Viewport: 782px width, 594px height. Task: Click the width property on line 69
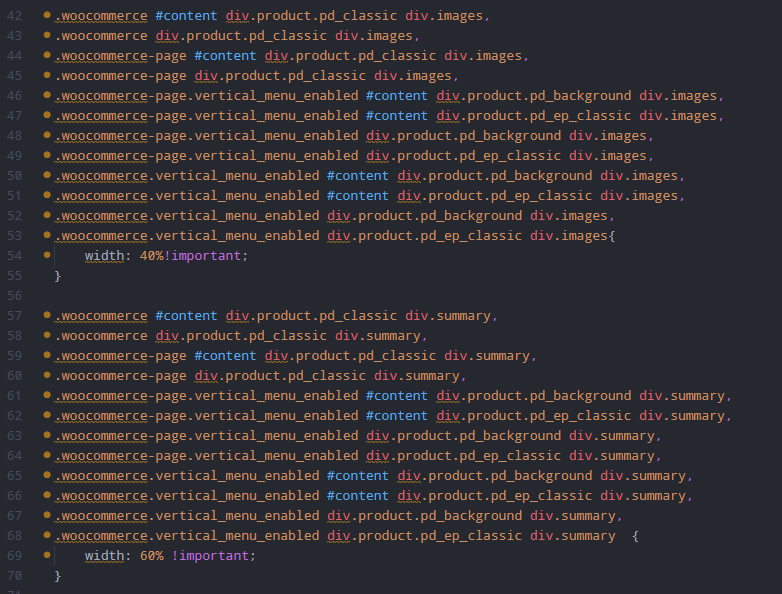[x=104, y=556]
